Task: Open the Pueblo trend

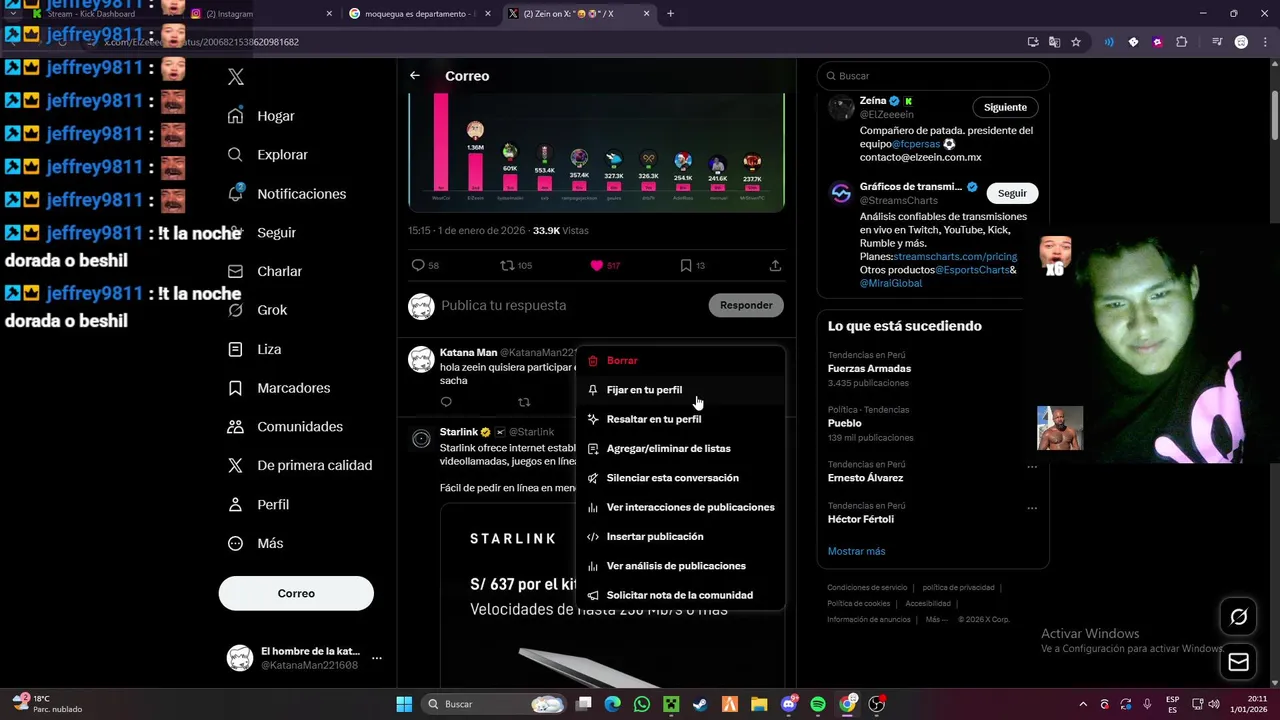Action: (x=845, y=423)
